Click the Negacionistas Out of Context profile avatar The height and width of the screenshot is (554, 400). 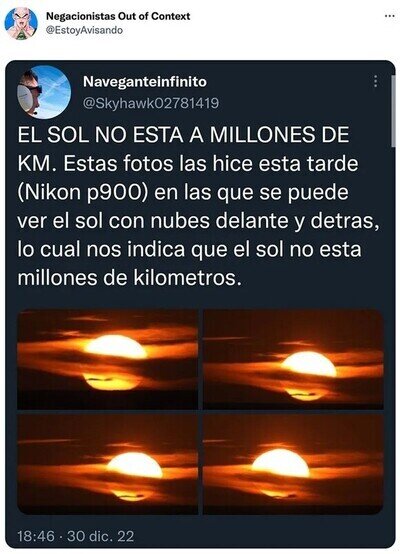pos(21,23)
